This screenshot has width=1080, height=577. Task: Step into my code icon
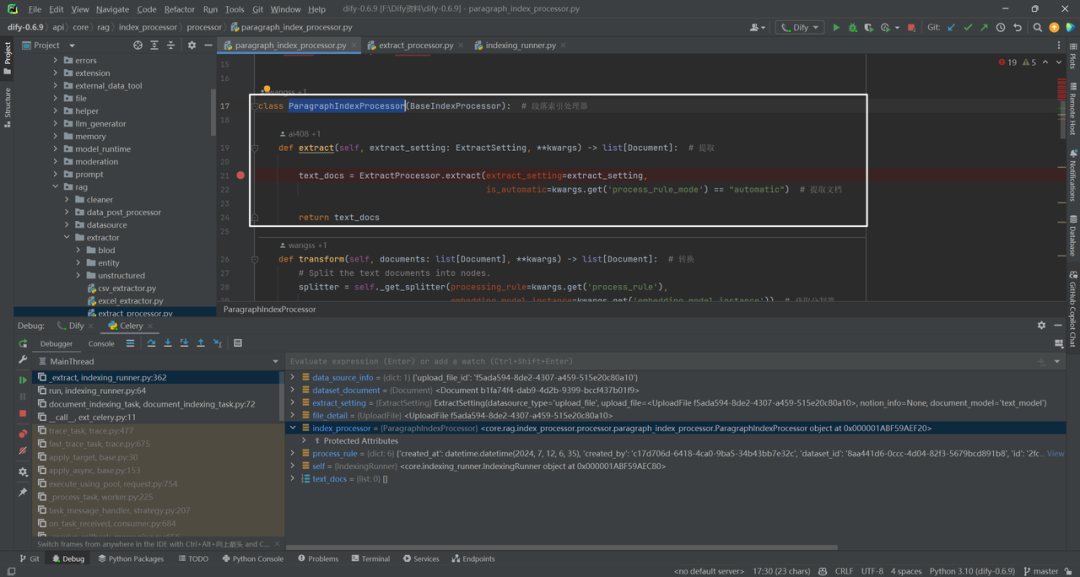[184, 343]
